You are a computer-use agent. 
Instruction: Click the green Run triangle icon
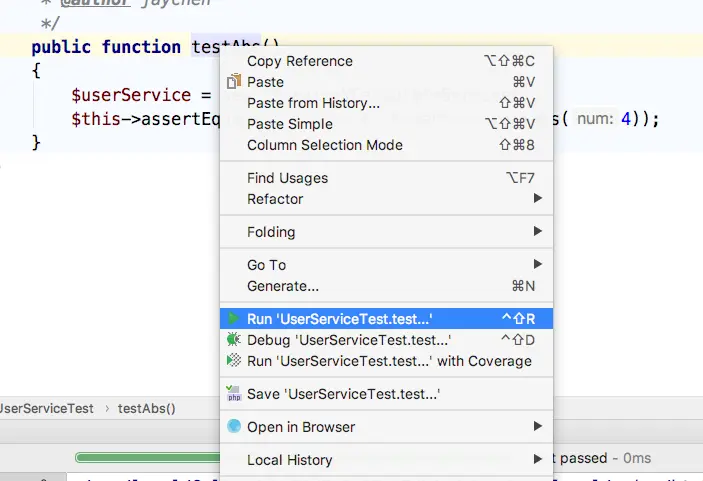click(233, 319)
